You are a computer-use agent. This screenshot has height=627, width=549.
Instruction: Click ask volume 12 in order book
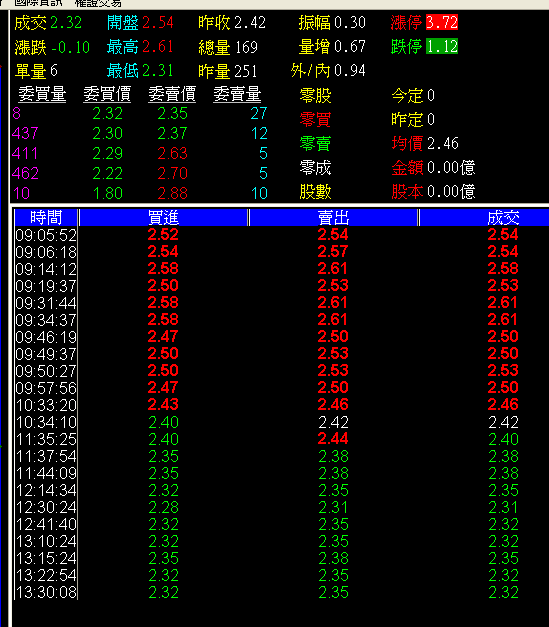pyautogui.click(x=259, y=133)
